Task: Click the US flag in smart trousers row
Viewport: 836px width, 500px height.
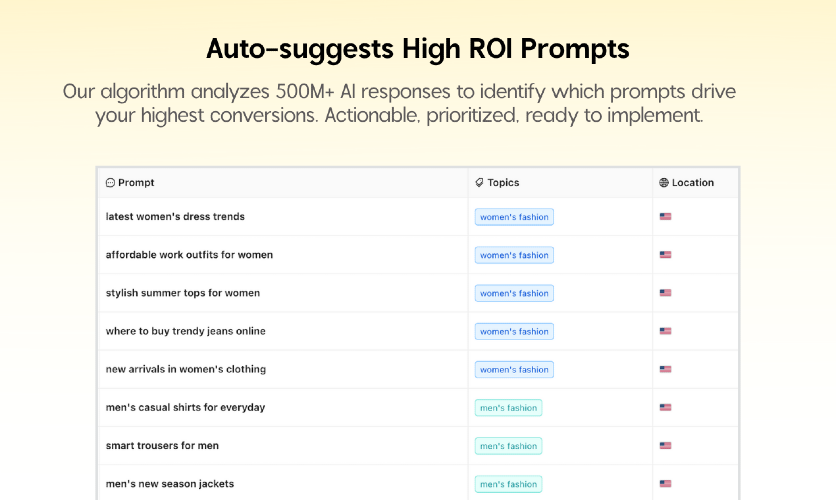Action: point(665,446)
